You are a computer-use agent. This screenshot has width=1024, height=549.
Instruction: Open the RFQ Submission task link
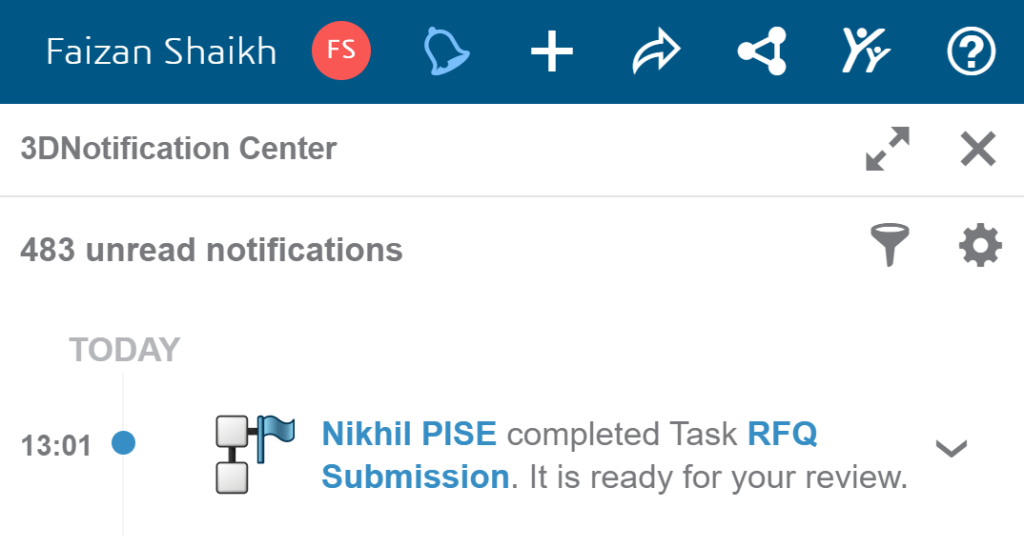(569, 456)
